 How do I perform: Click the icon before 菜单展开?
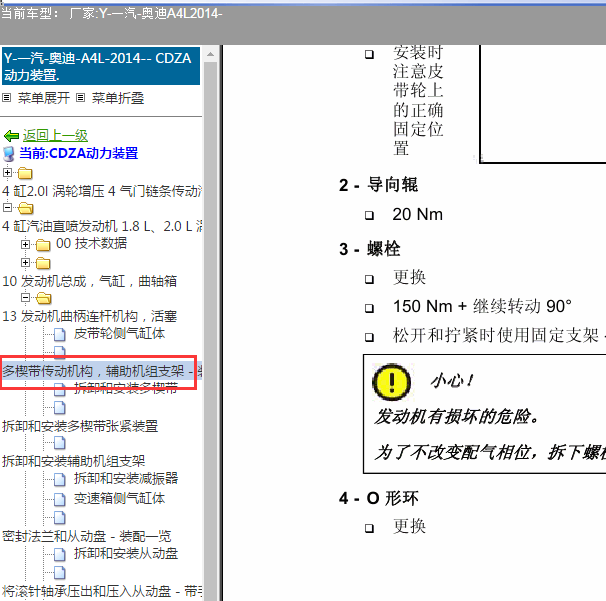click(x=6, y=97)
